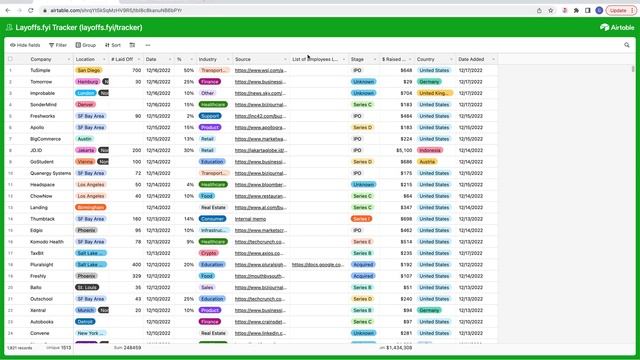
Task: Open the # Laid Off column dropdown arrow
Action: point(139,60)
